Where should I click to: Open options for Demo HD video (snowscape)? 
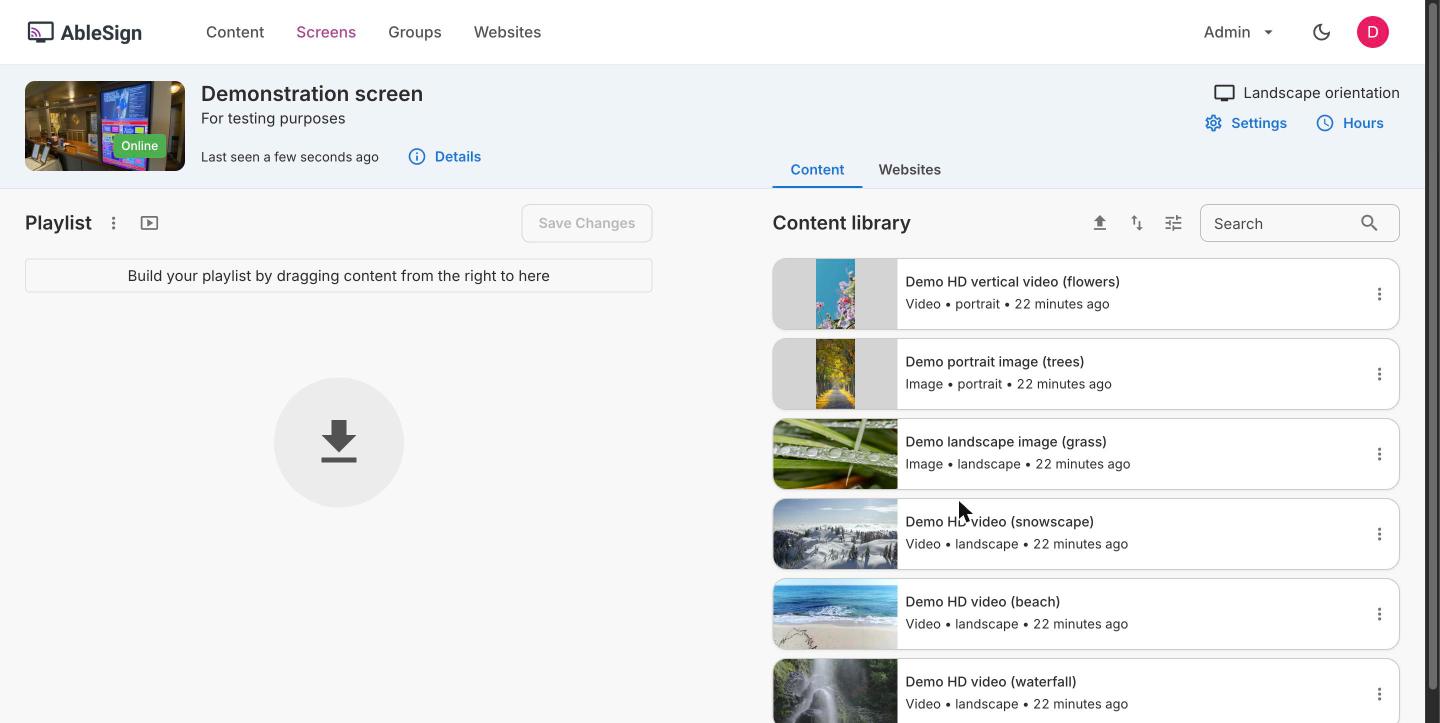(x=1379, y=534)
